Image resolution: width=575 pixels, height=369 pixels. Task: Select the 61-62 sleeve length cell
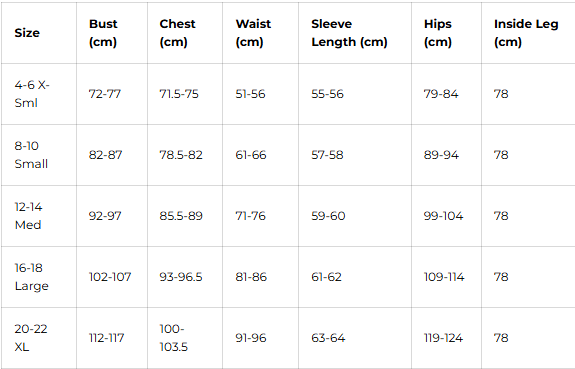point(326,277)
